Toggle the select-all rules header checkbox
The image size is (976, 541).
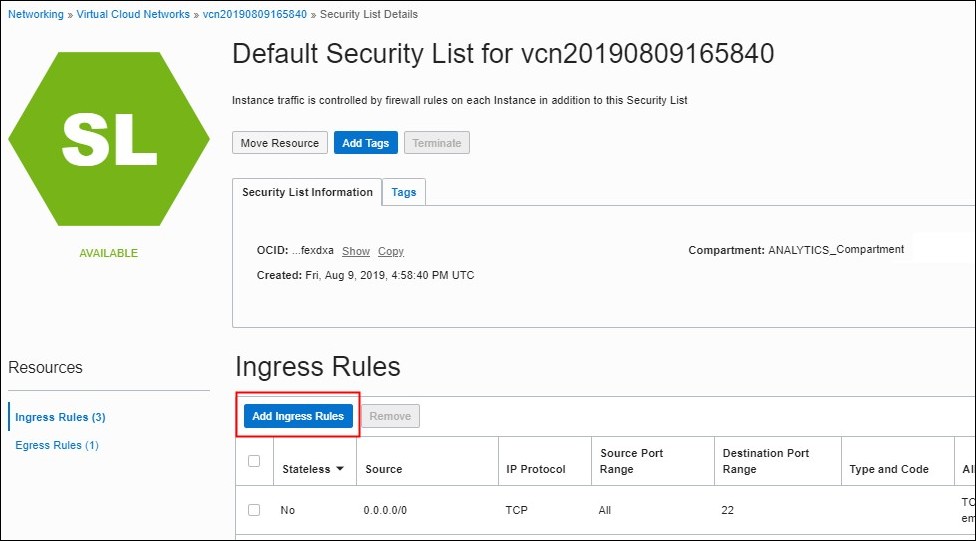[254, 461]
